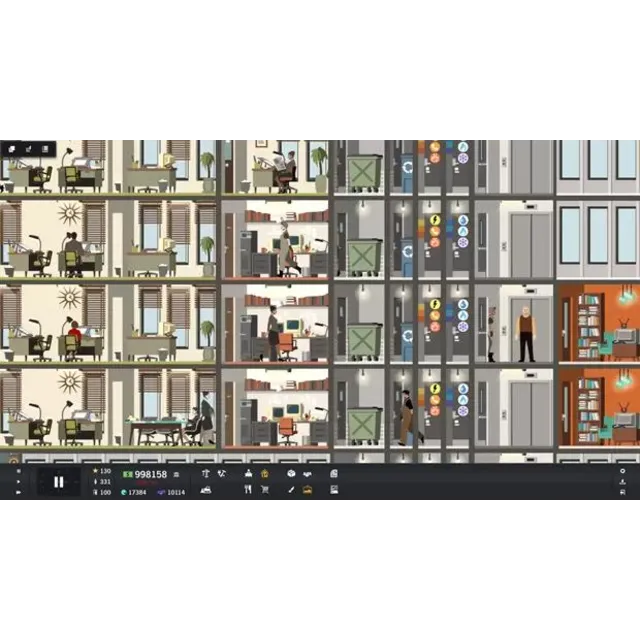Open the restaurant fork and knife category
The height and width of the screenshot is (640, 640).
[248, 489]
